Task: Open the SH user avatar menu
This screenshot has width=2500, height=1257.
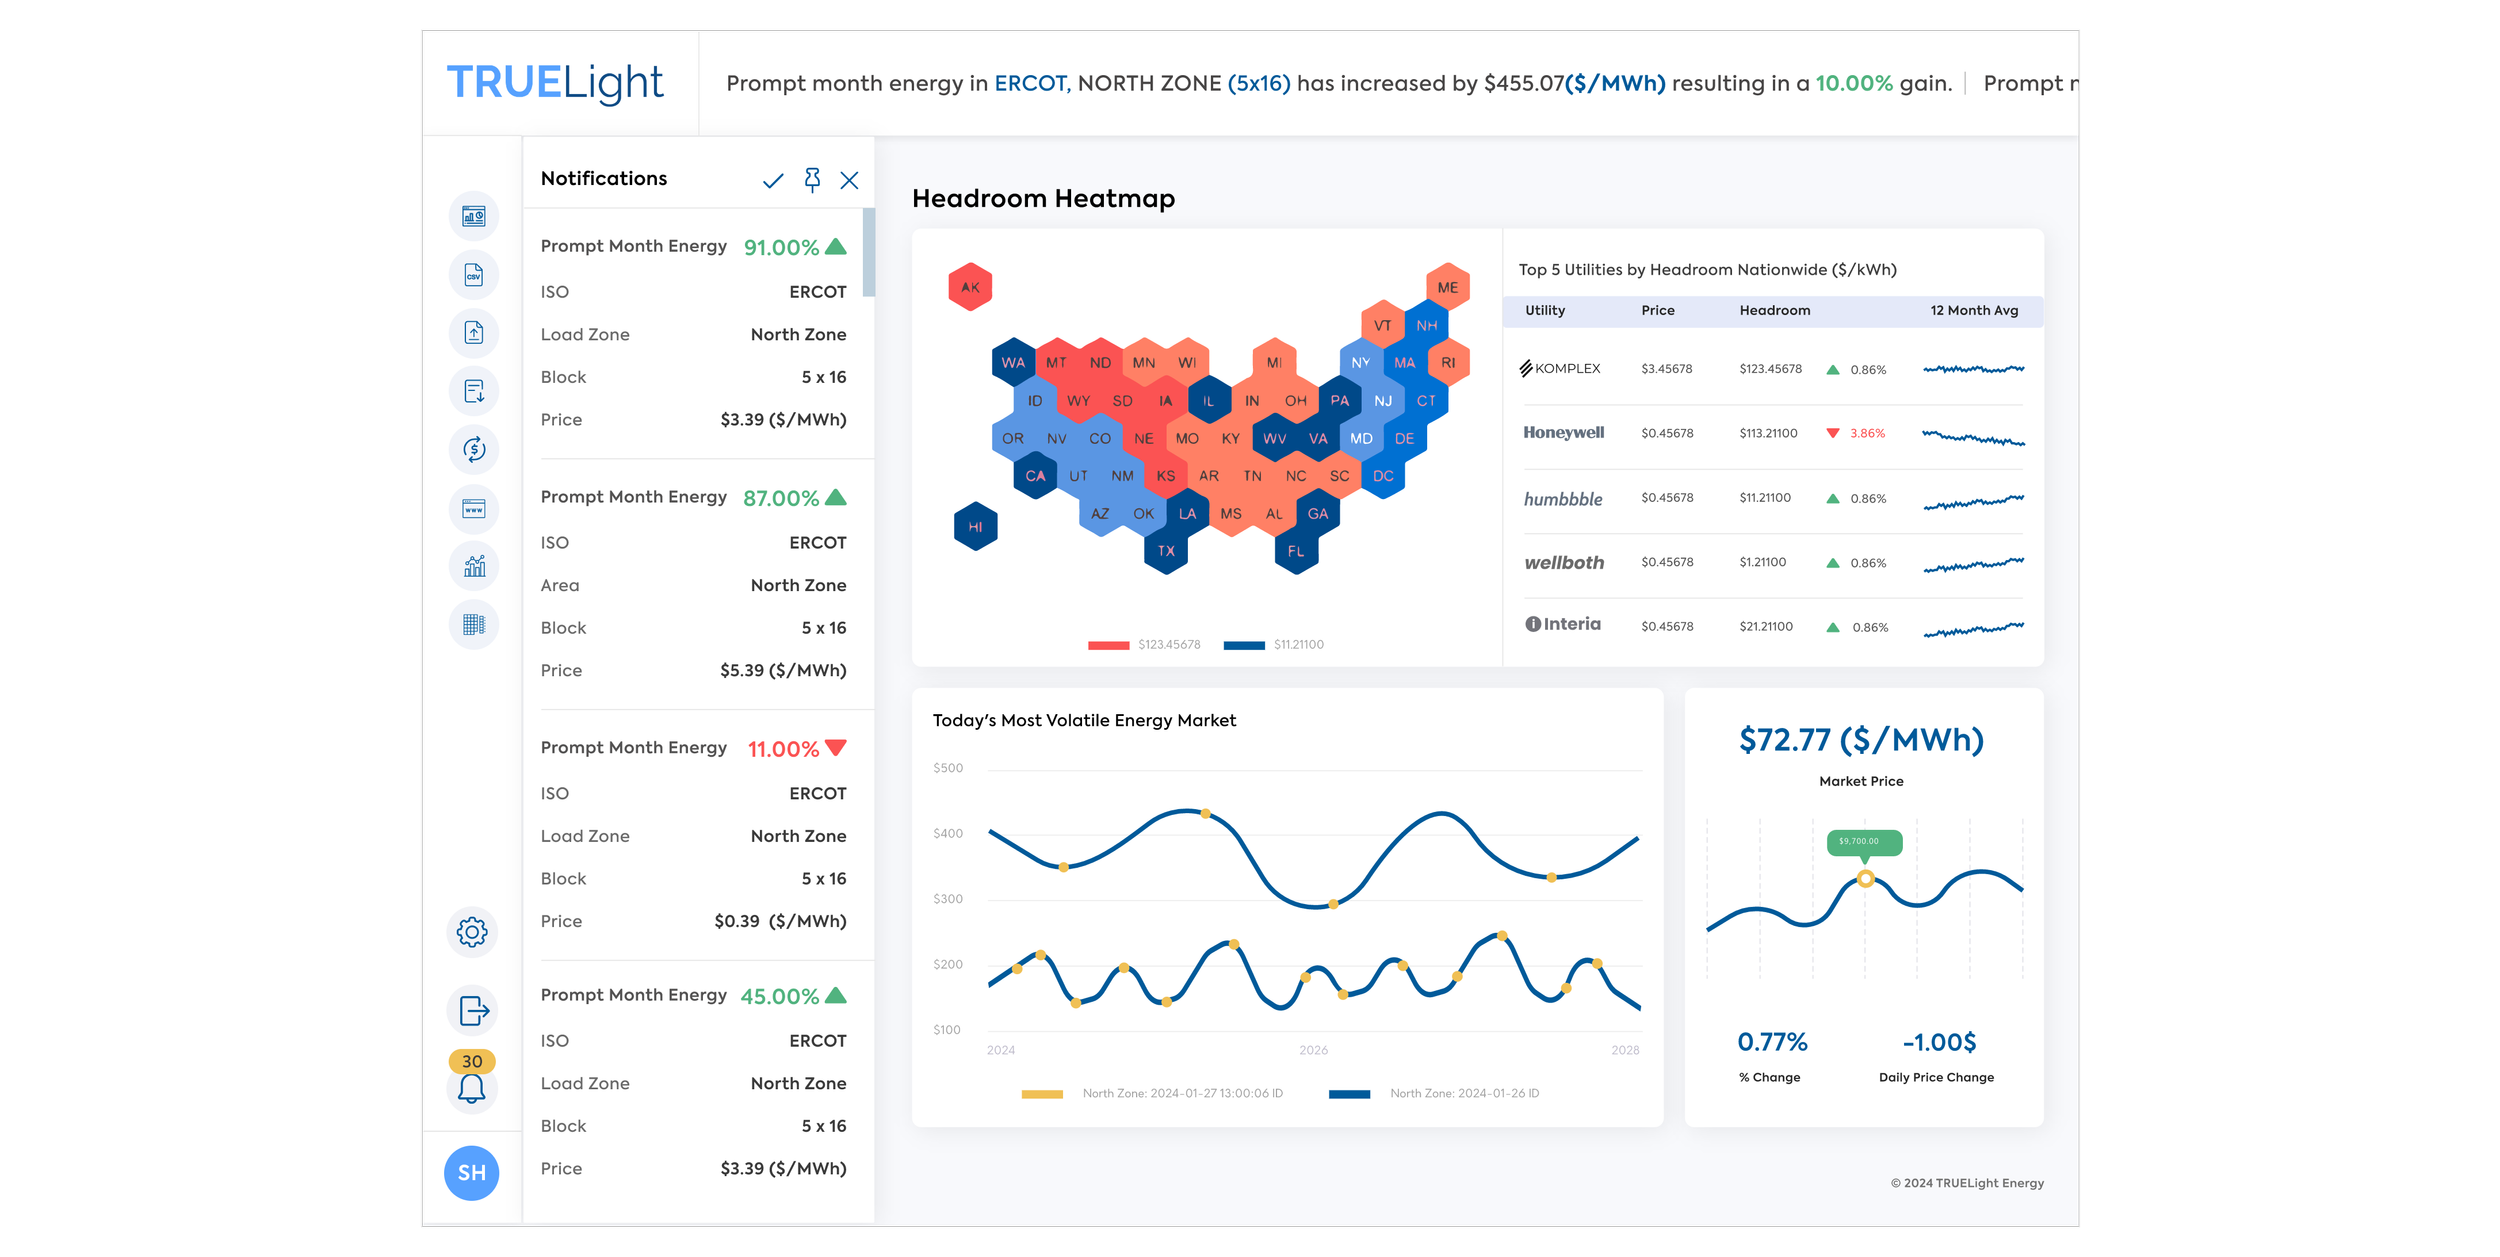Action: (x=472, y=1172)
